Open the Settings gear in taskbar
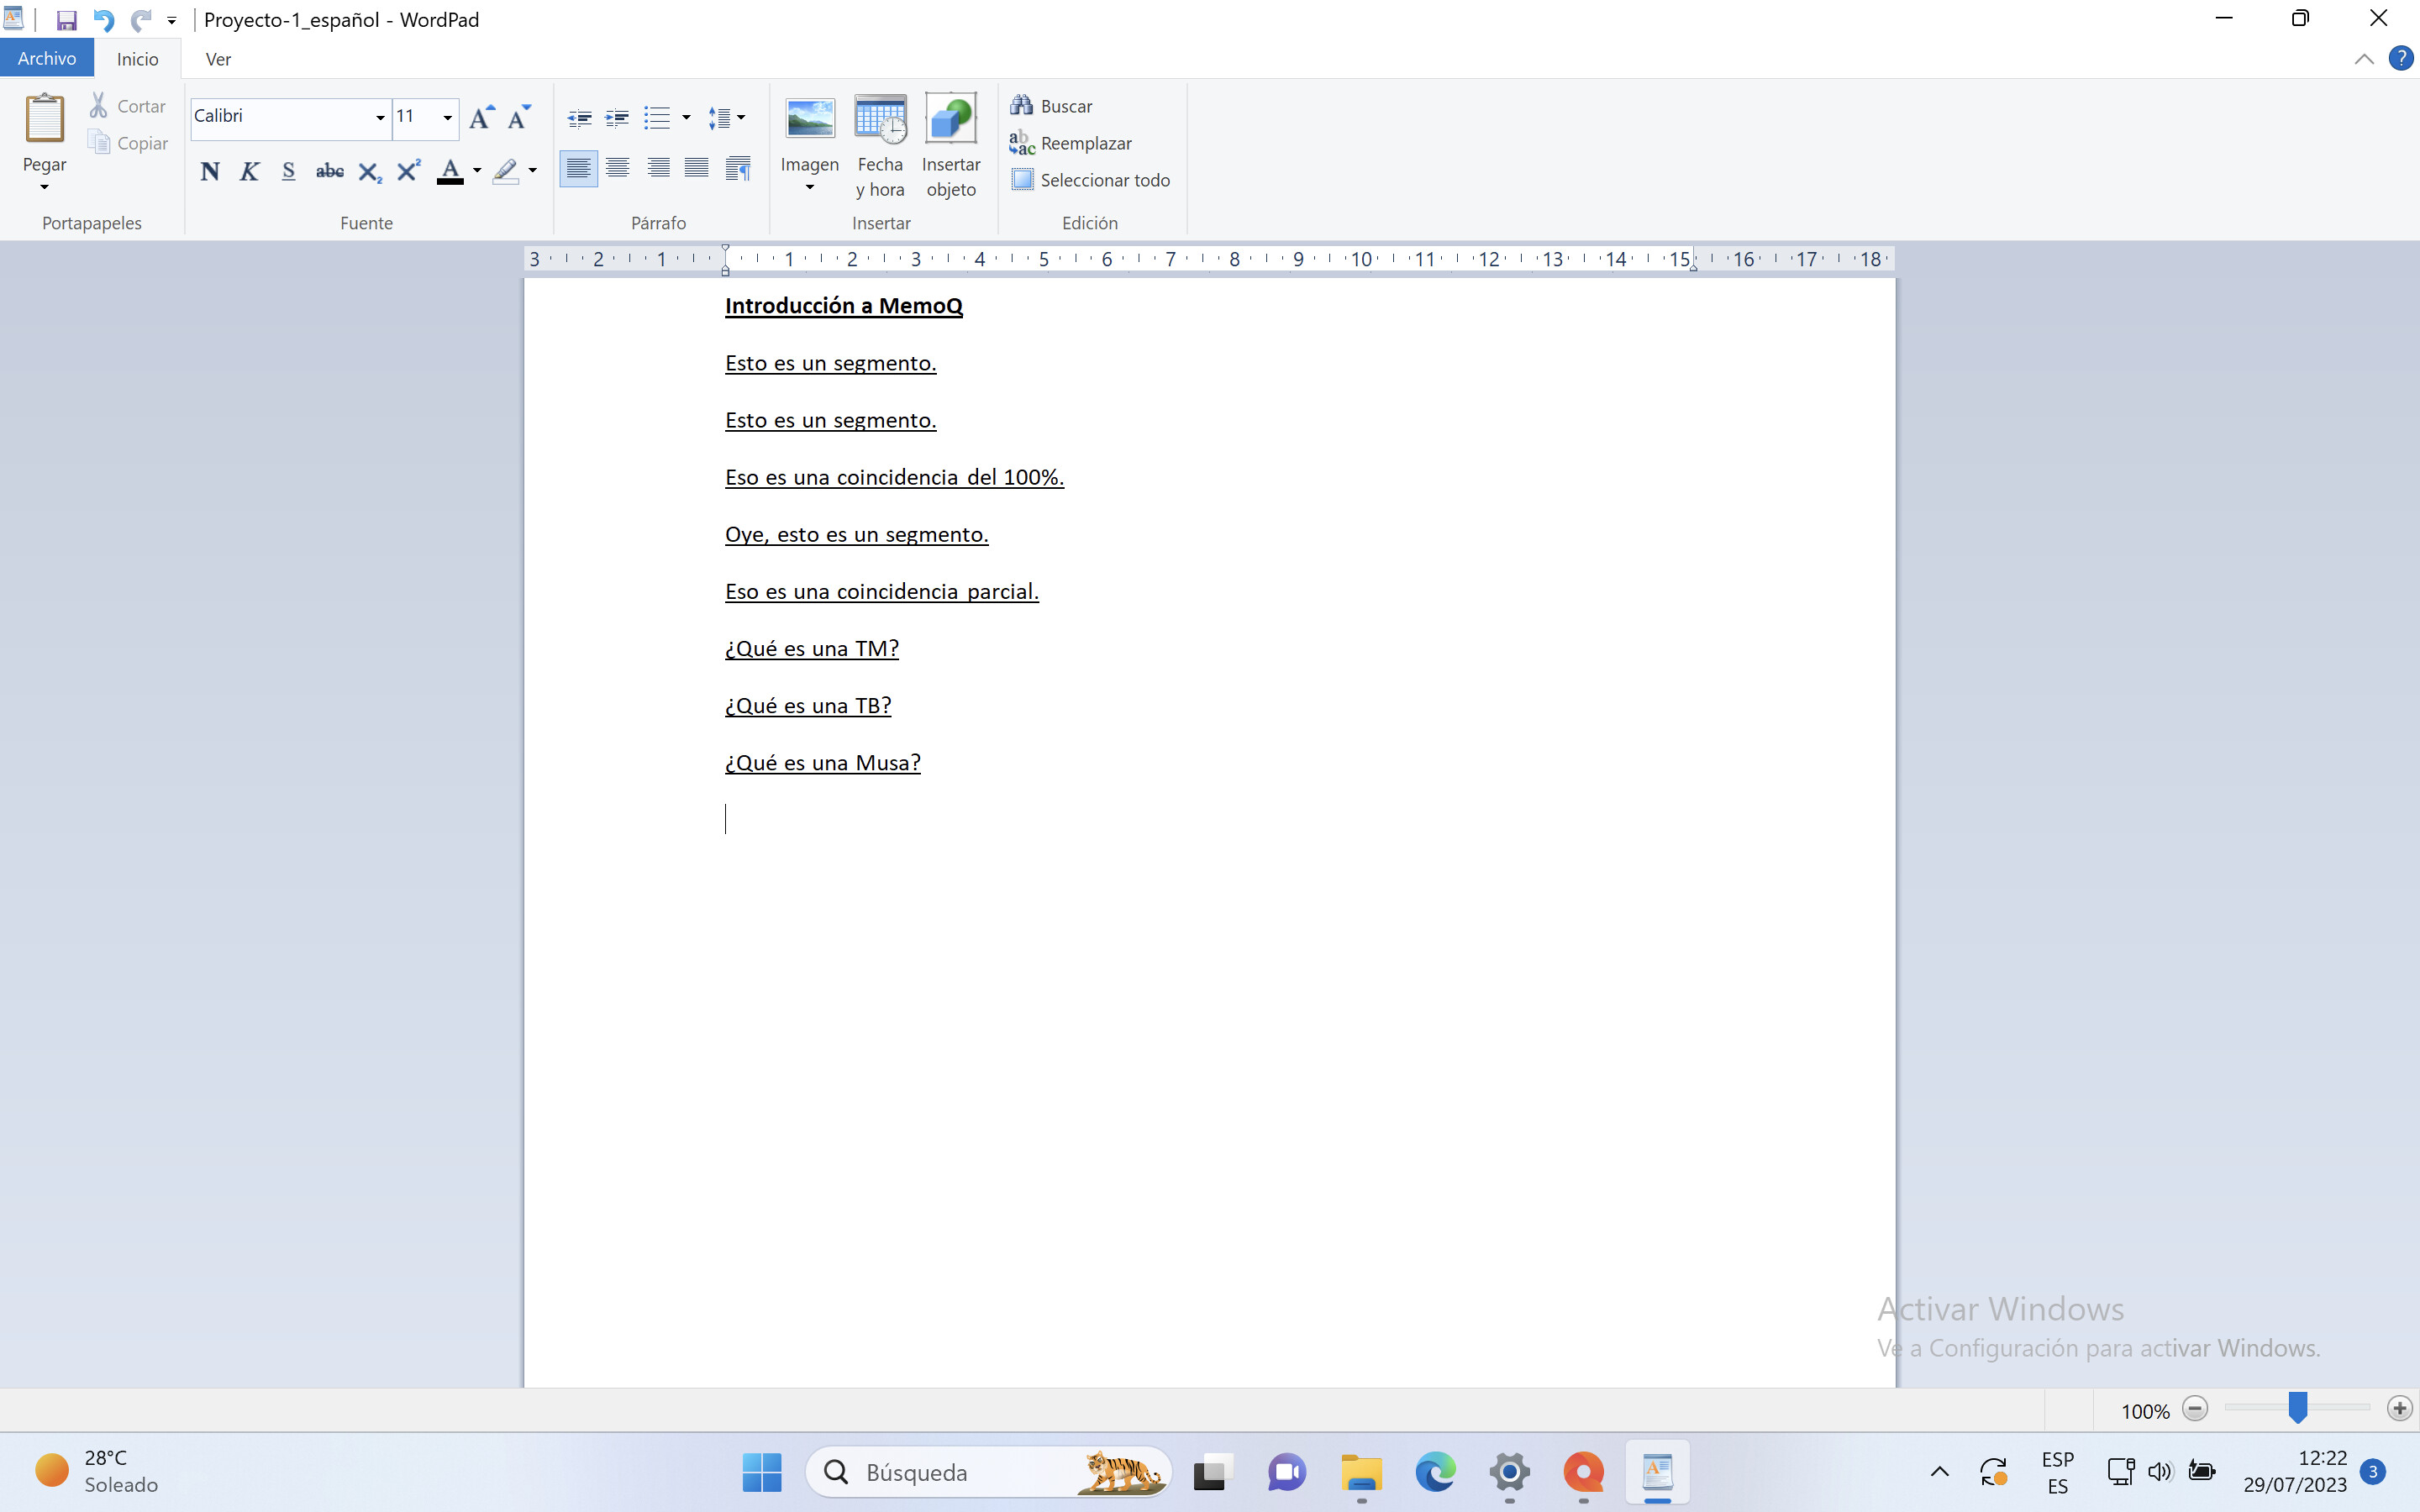The height and width of the screenshot is (1512, 2420). pyautogui.click(x=1509, y=1472)
